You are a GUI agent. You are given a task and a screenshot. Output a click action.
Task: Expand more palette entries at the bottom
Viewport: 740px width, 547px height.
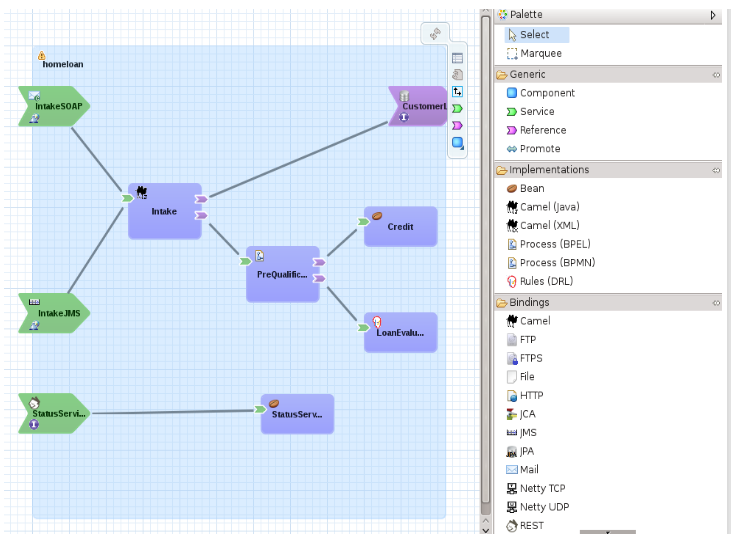[x=607, y=532]
